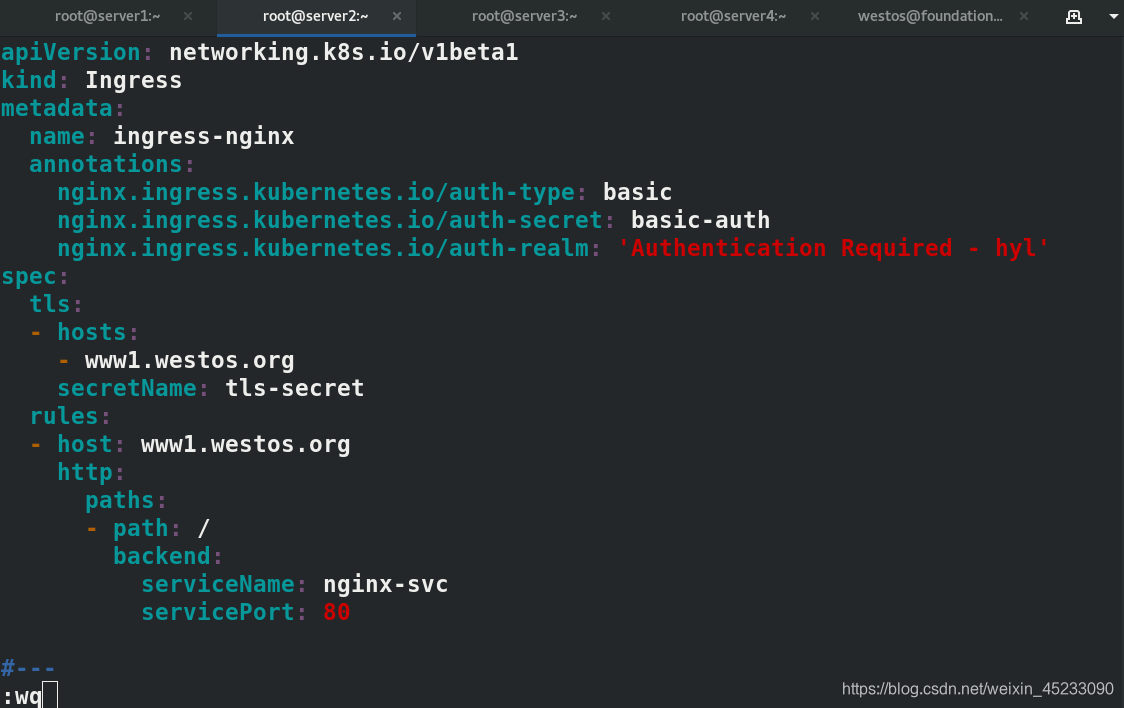Click the apiVersion key
1124x708 pixels.
71,52
